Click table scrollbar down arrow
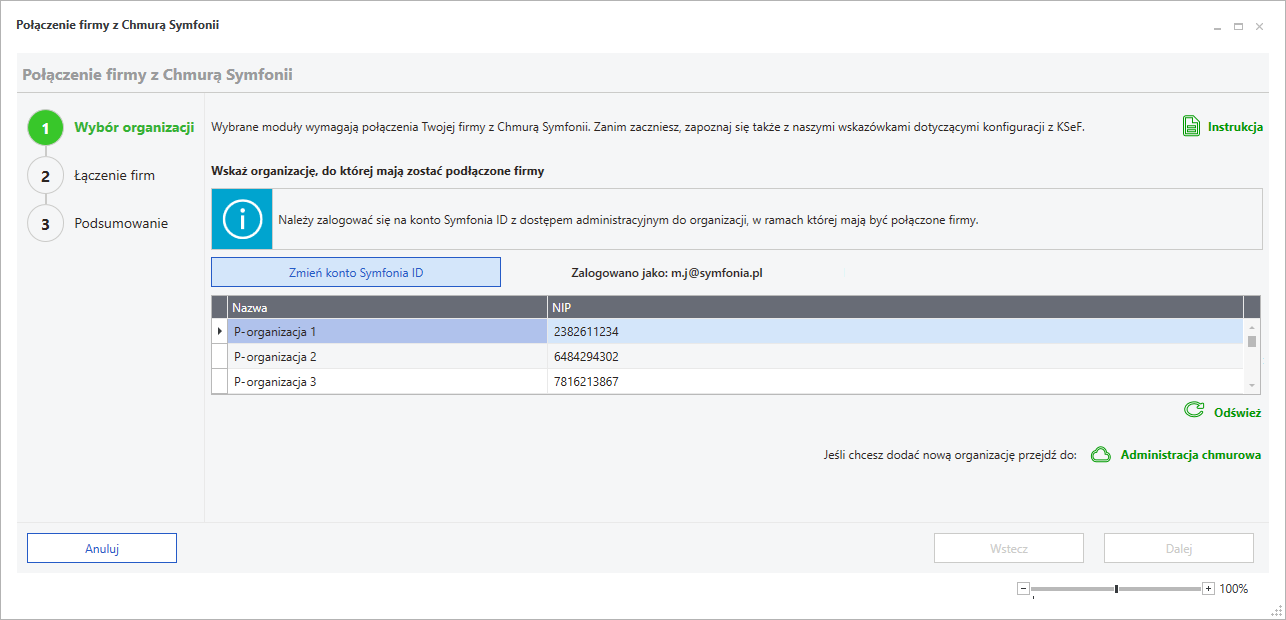Image resolution: width=1286 pixels, height=620 pixels. 1252,385
